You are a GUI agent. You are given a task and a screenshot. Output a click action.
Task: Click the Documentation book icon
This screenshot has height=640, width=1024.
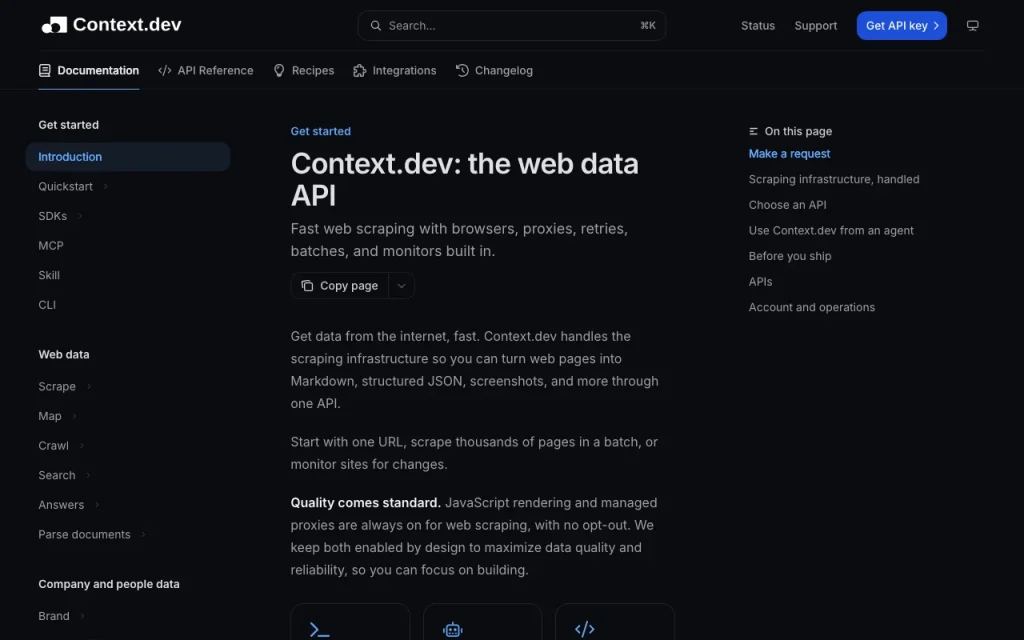(x=44, y=71)
